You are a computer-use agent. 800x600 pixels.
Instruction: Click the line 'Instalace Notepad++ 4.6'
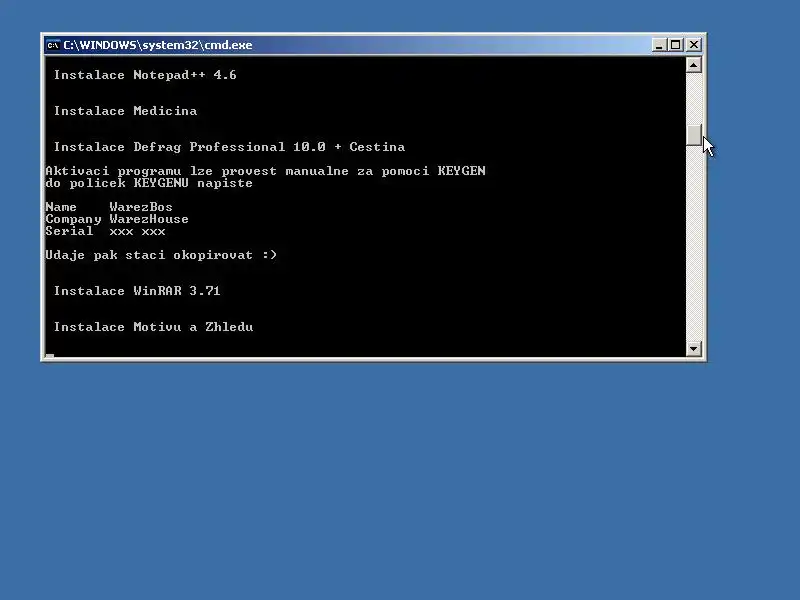pyautogui.click(x=145, y=75)
